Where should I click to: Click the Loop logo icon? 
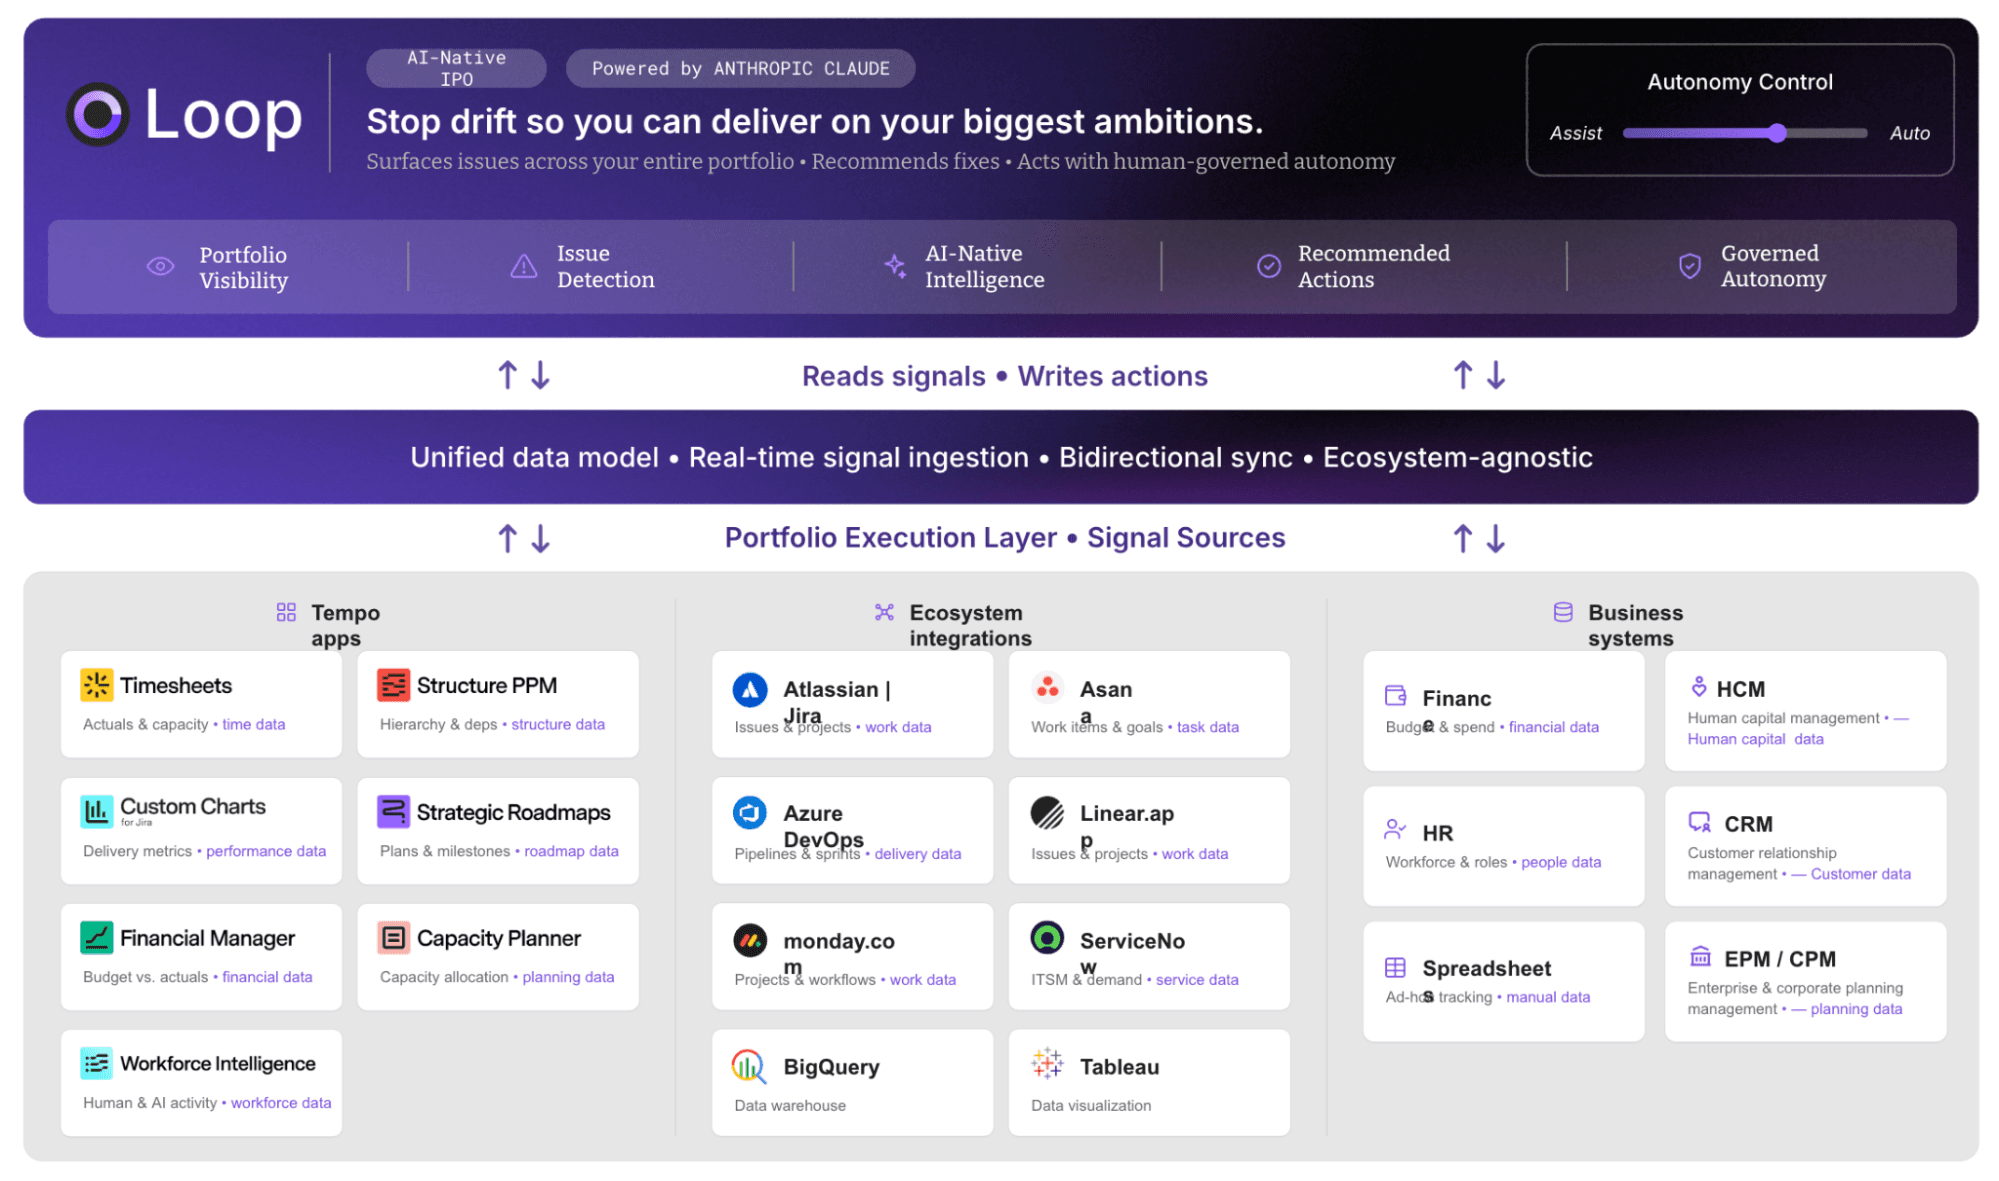pyautogui.click(x=98, y=115)
